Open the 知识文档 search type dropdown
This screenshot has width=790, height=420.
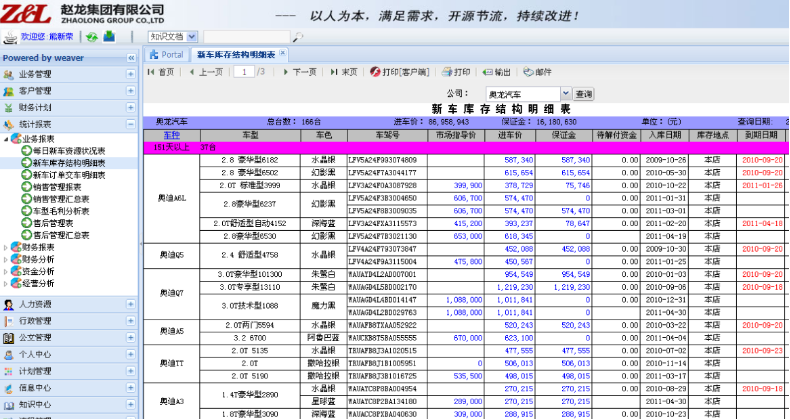point(192,37)
